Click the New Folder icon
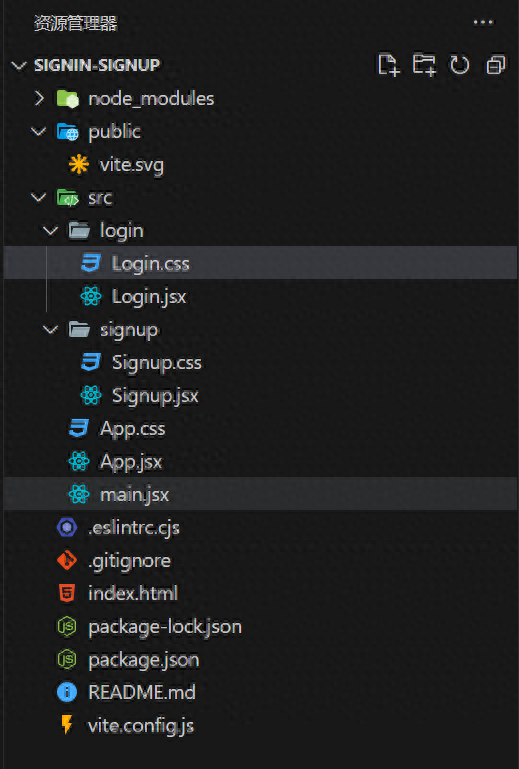The width and height of the screenshot is (519, 769). point(424,65)
